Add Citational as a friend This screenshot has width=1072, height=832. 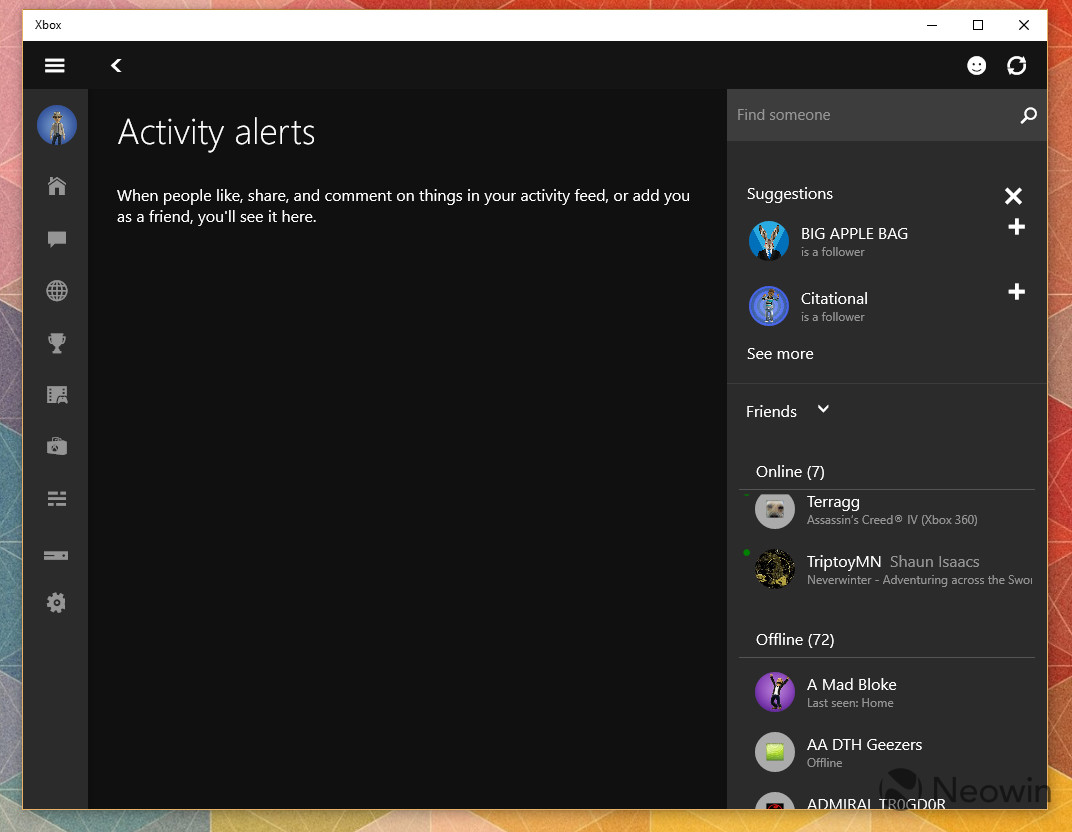point(1017,292)
